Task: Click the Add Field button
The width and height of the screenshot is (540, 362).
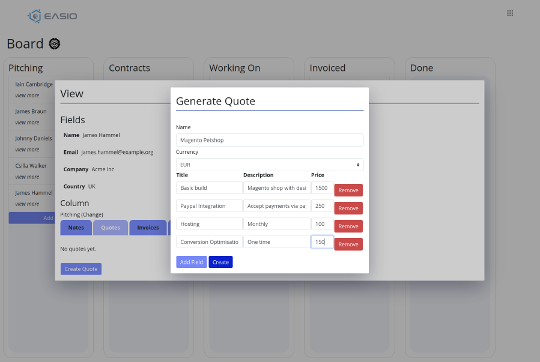Action: 191,262
